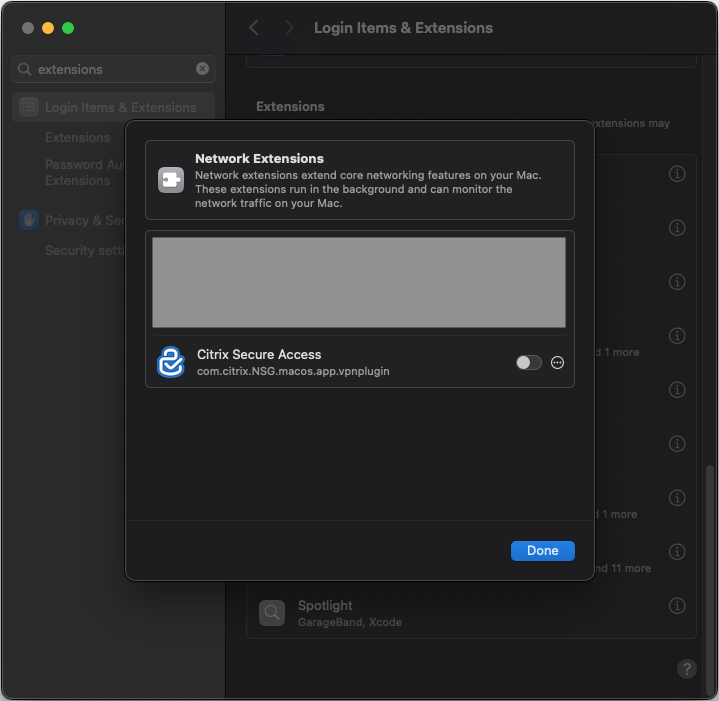Click the Login Items & Extensions window title
Screen dimensions: 719x701
click(403, 28)
